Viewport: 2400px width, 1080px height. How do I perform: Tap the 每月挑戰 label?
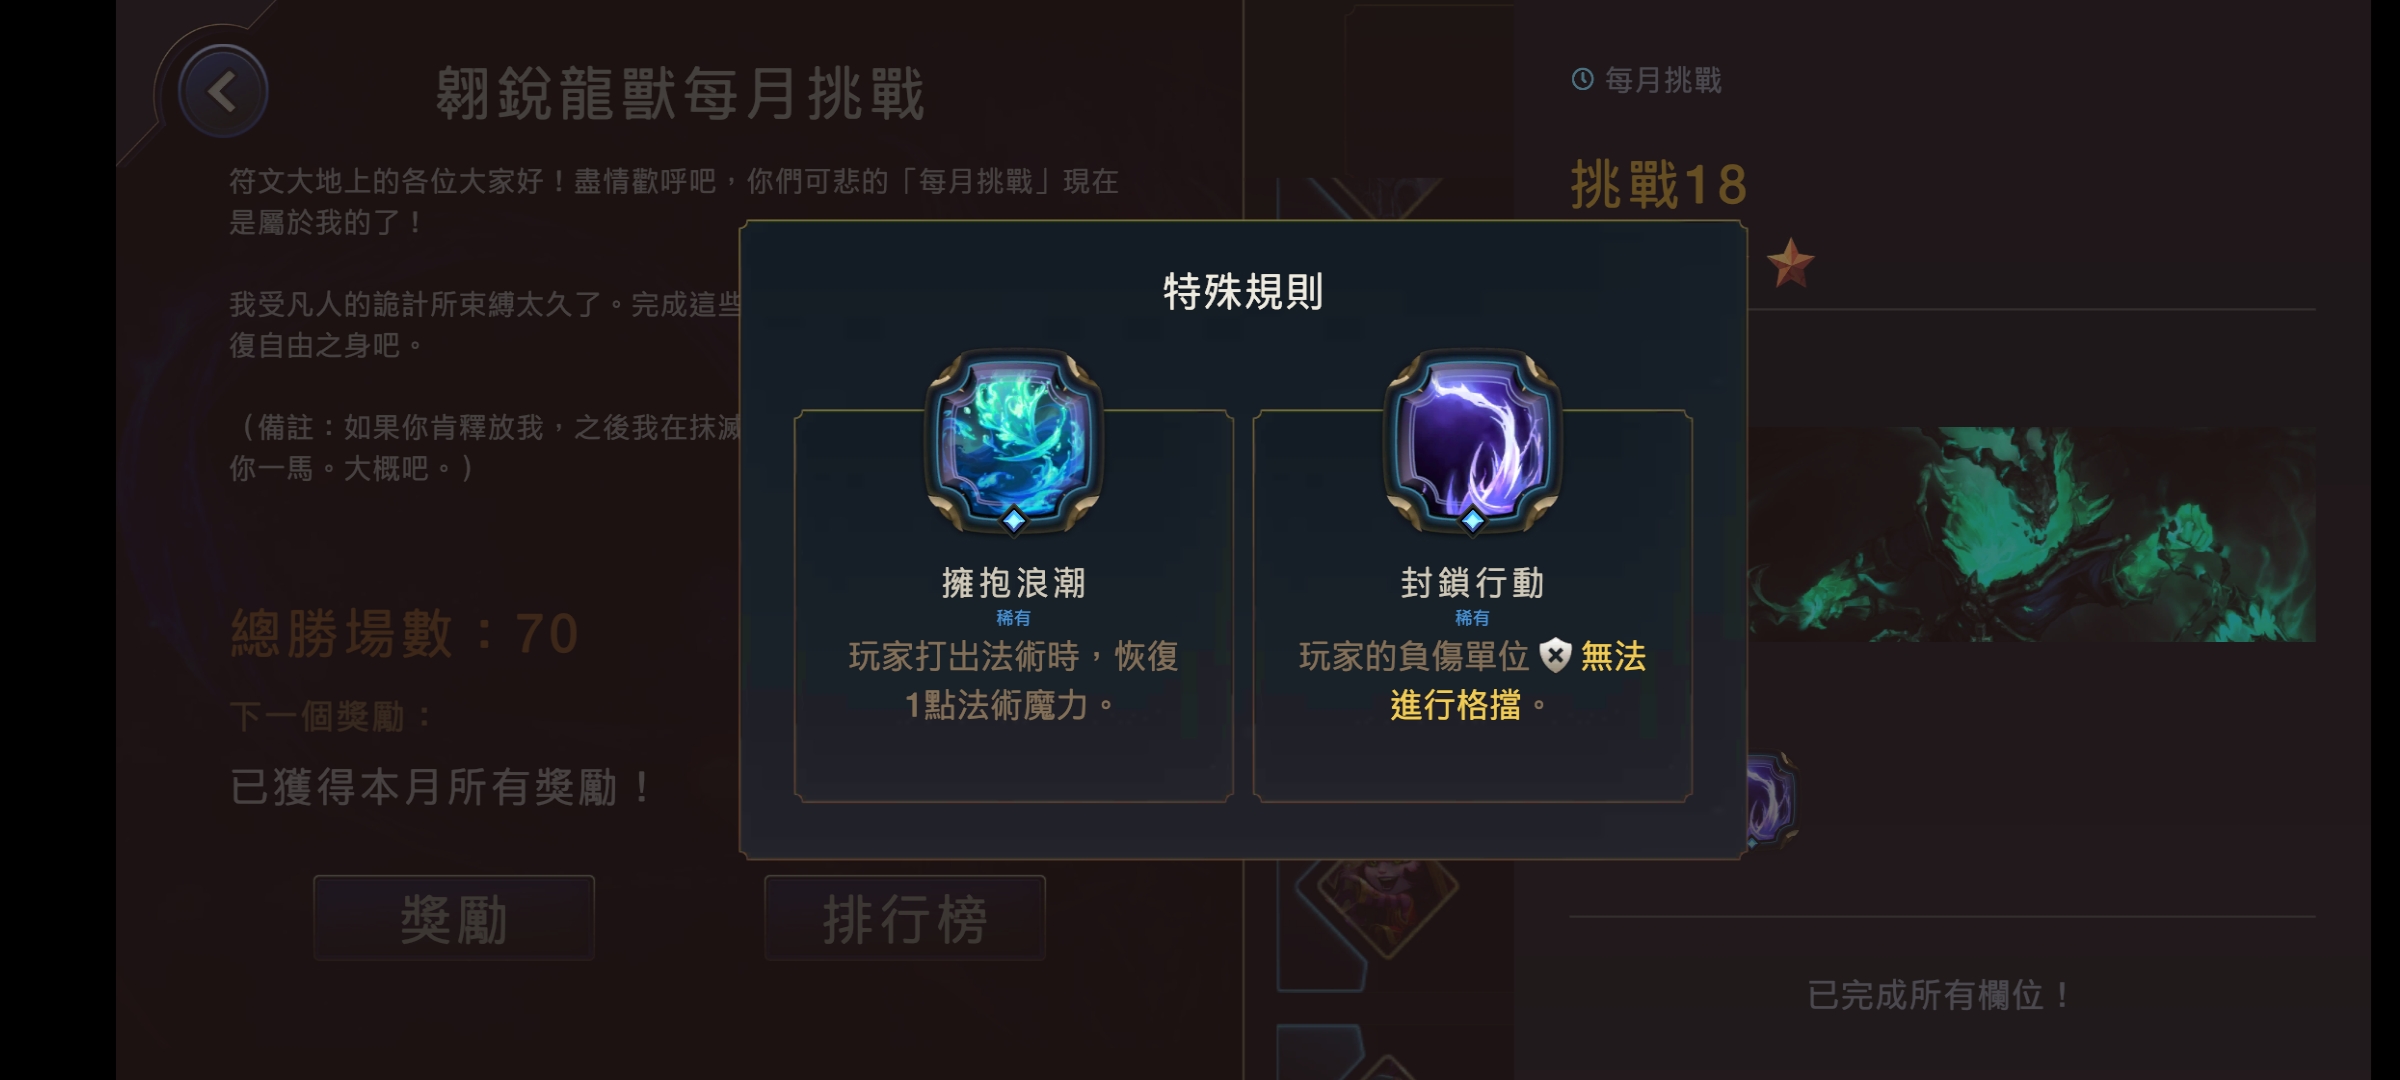pos(1663,80)
